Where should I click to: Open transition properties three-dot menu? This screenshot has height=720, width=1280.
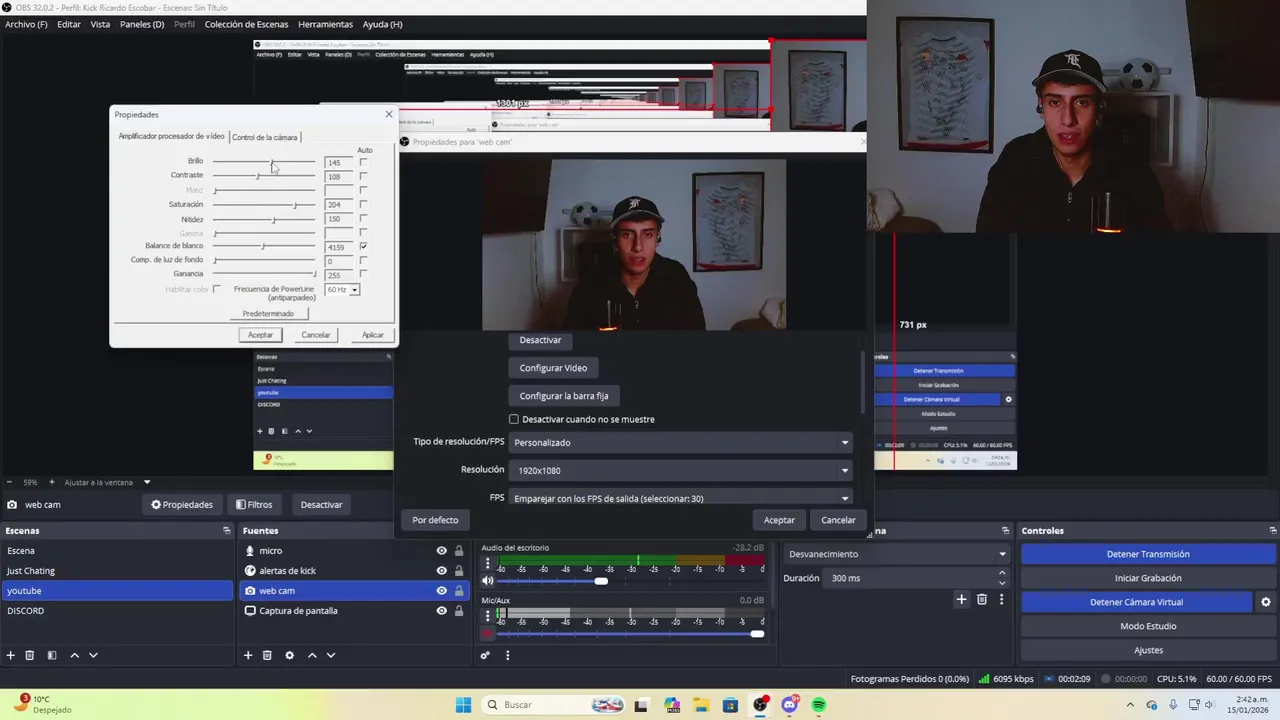coord(1001,599)
